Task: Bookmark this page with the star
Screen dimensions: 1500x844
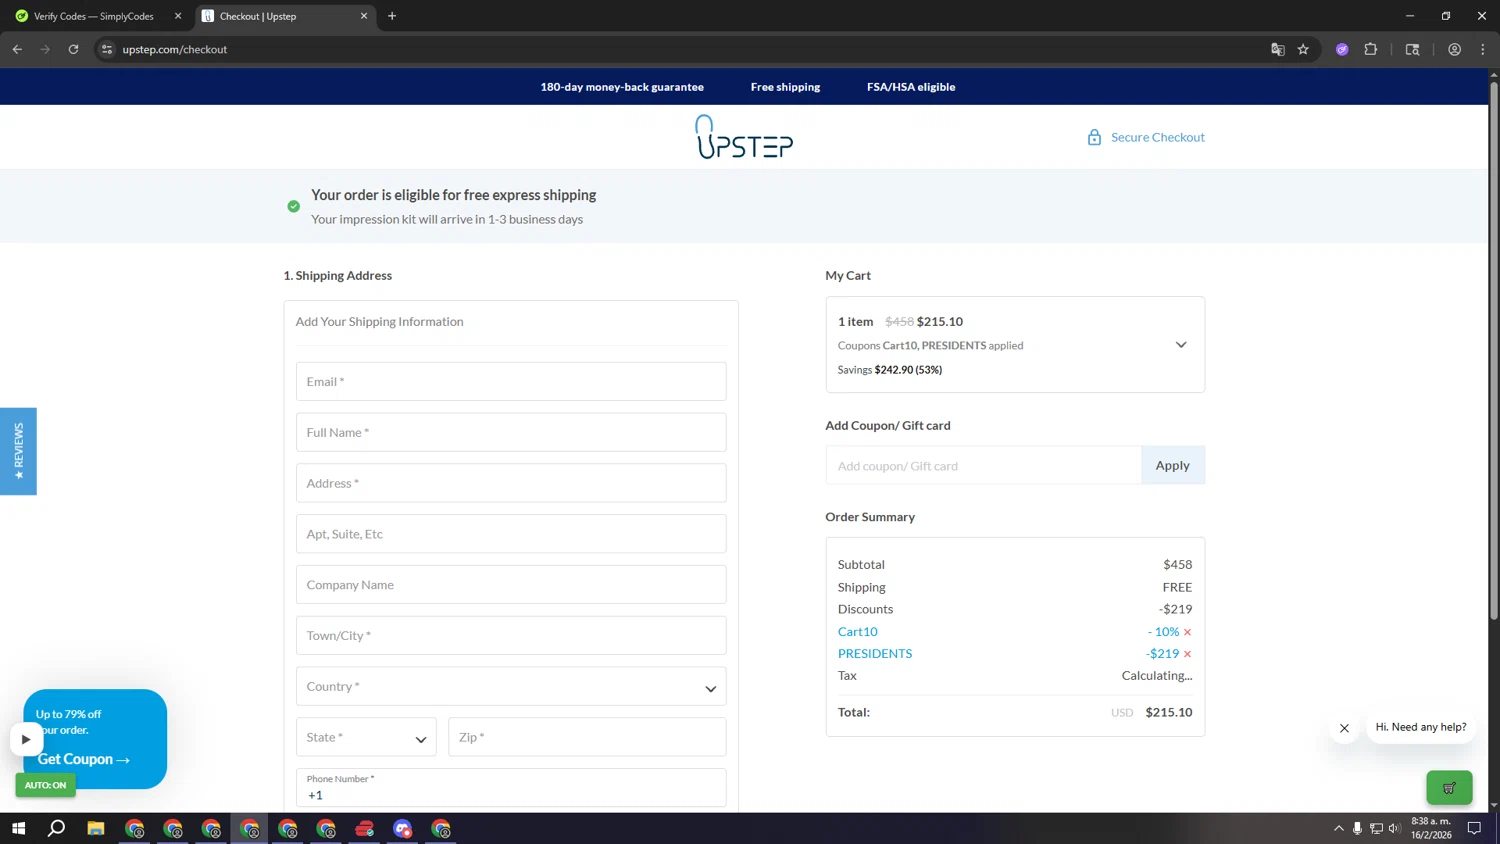Action: point(1303,49)
